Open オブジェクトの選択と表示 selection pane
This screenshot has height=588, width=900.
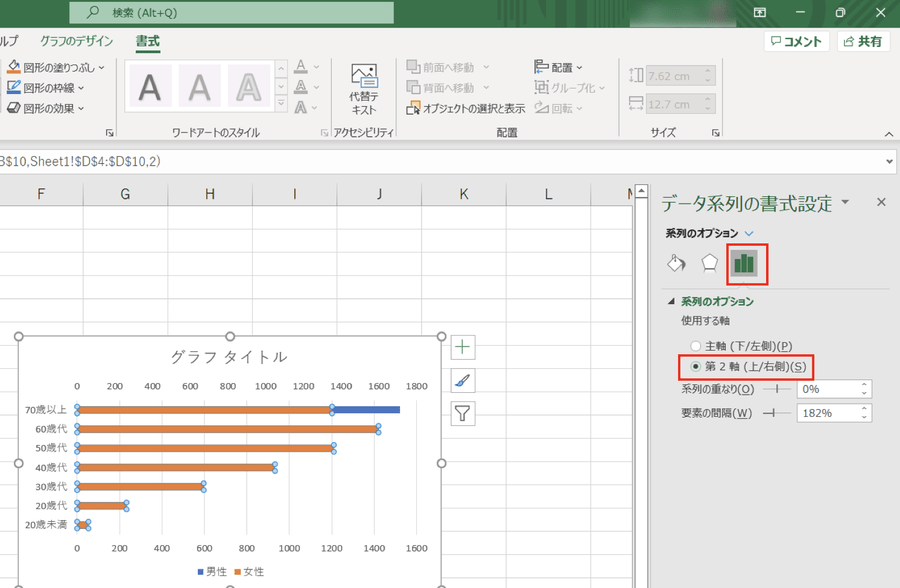465,108
